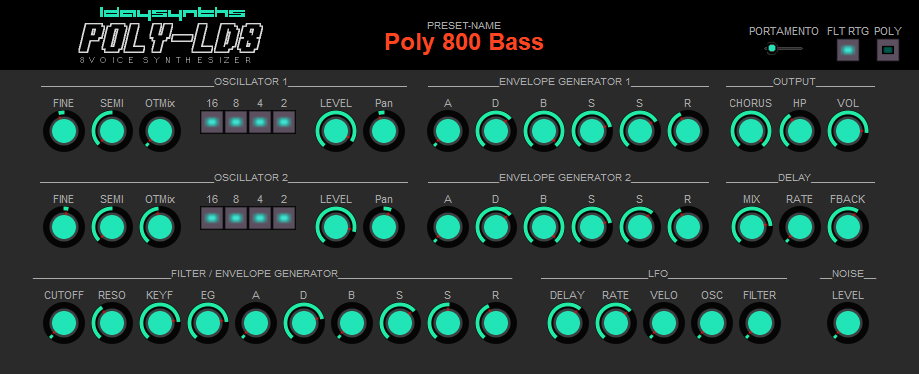The image size is (919, 374).
Task: Toggle Oscillator 1 octave 16 button
Action: [x=212, y=123]
